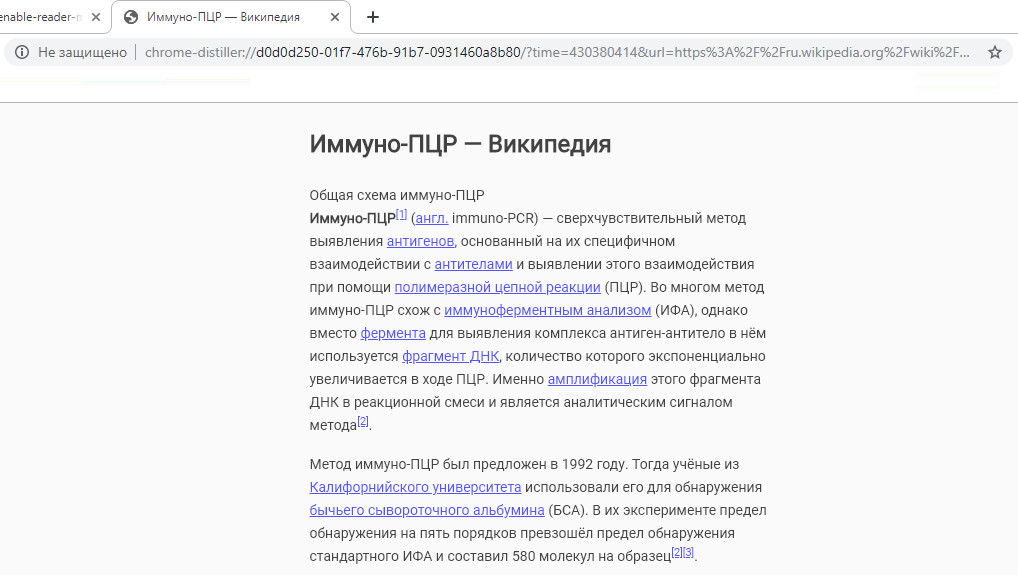Close the enable-reader tab
1018x575 pixels.
[96, 18]
